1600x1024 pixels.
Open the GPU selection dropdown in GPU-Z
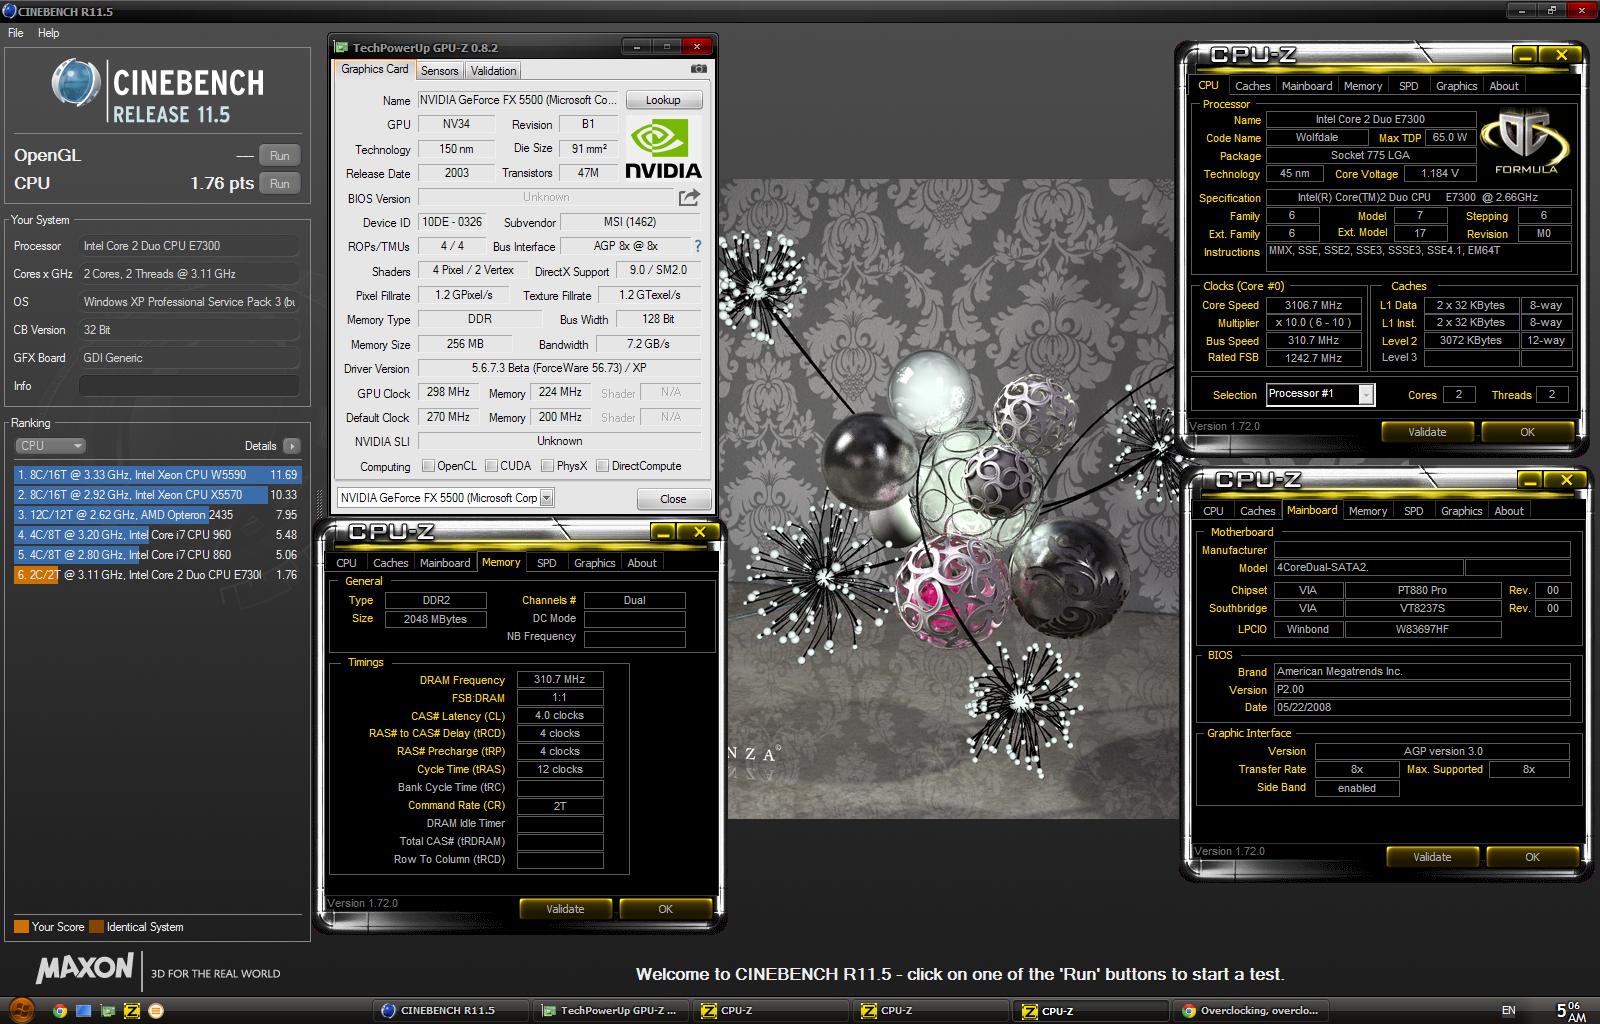[546, 498]
